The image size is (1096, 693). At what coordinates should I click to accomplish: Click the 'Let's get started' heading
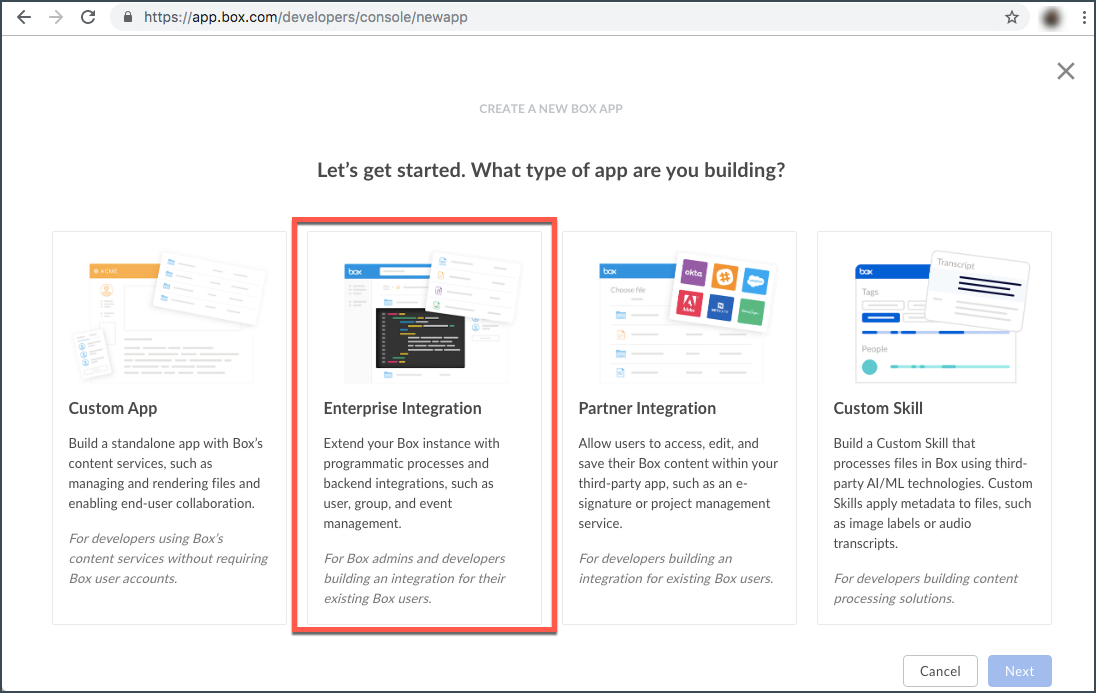tap(551, 171)
